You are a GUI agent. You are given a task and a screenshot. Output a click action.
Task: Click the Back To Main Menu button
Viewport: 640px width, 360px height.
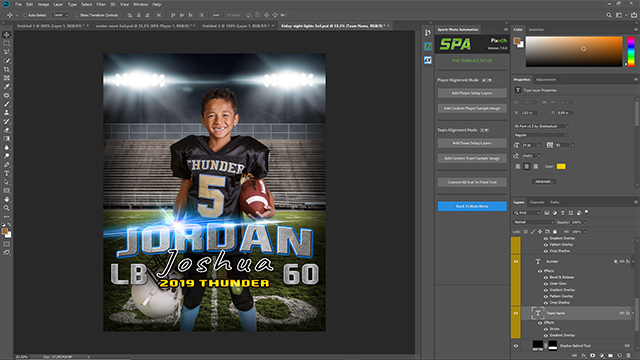click(x=472, y=206)
